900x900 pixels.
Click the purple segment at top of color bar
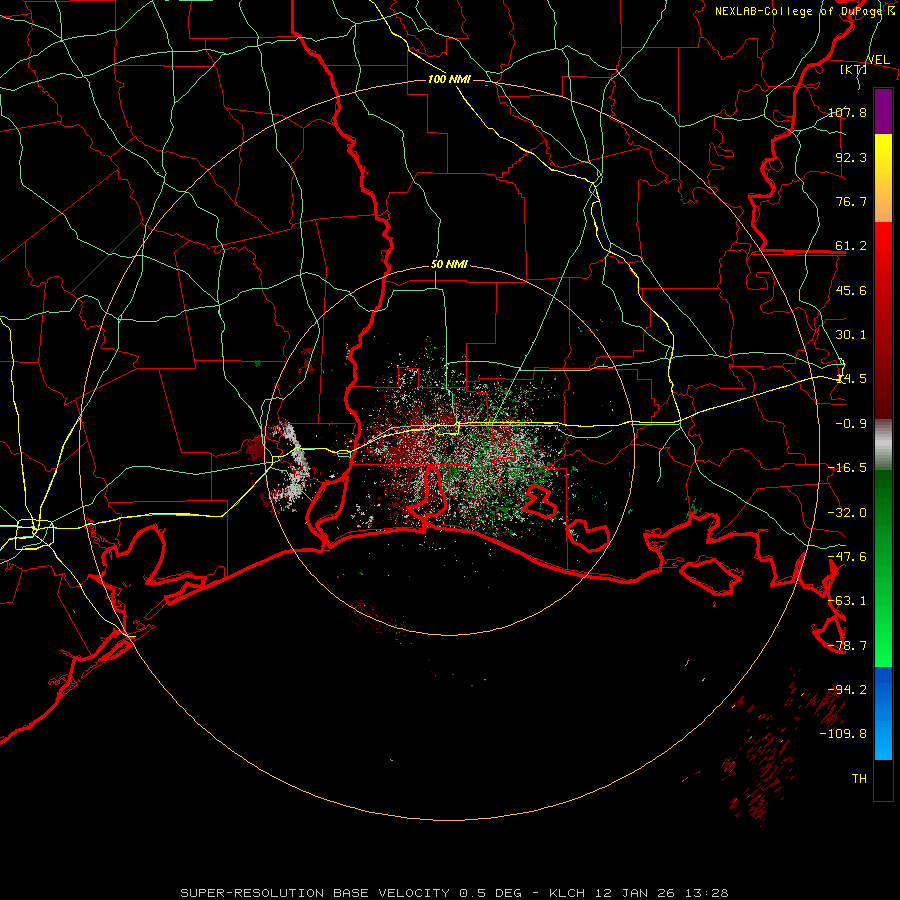coord(883,112)
